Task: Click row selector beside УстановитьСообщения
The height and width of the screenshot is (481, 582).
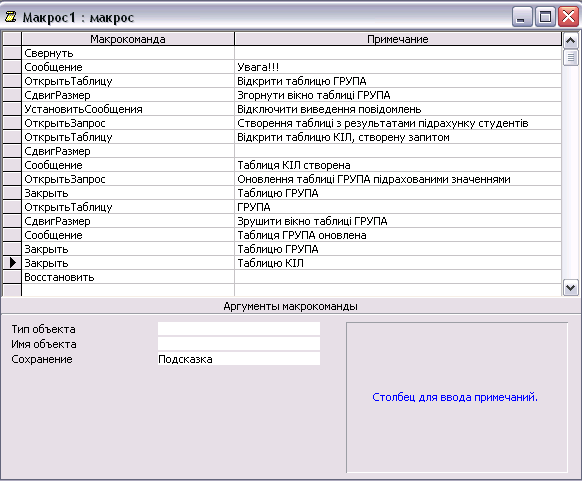Action: [x=12, y=109]
